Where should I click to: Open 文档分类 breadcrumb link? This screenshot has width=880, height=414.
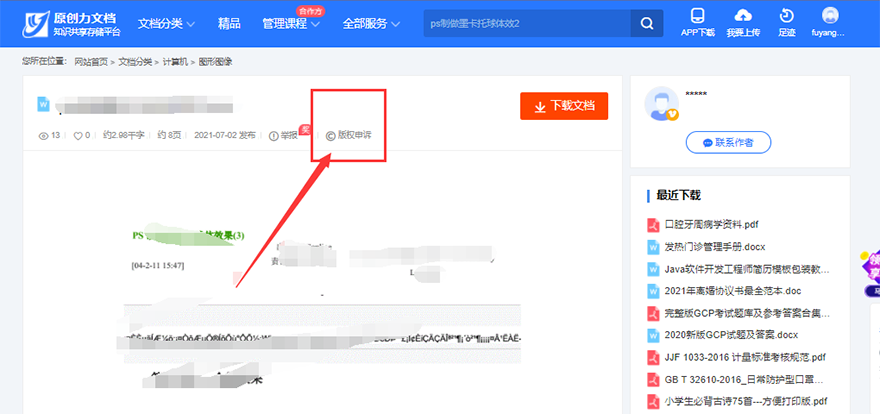pos(135,62)
